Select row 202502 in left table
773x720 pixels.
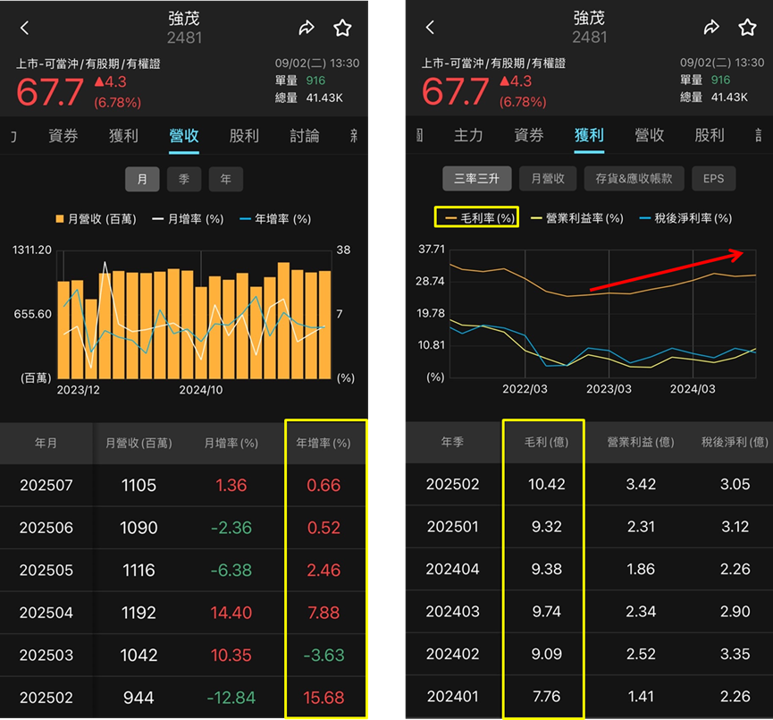coord(183,697)
